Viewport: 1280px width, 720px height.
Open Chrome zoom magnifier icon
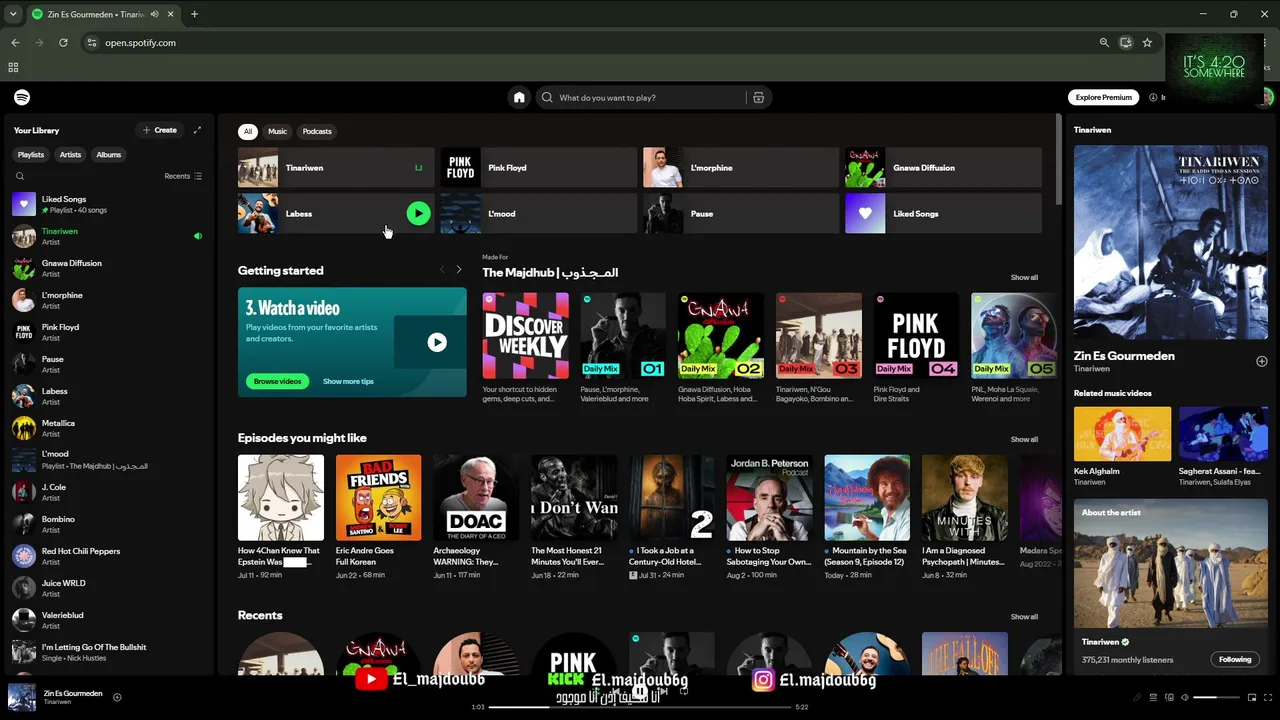(x=1104, y=43)
